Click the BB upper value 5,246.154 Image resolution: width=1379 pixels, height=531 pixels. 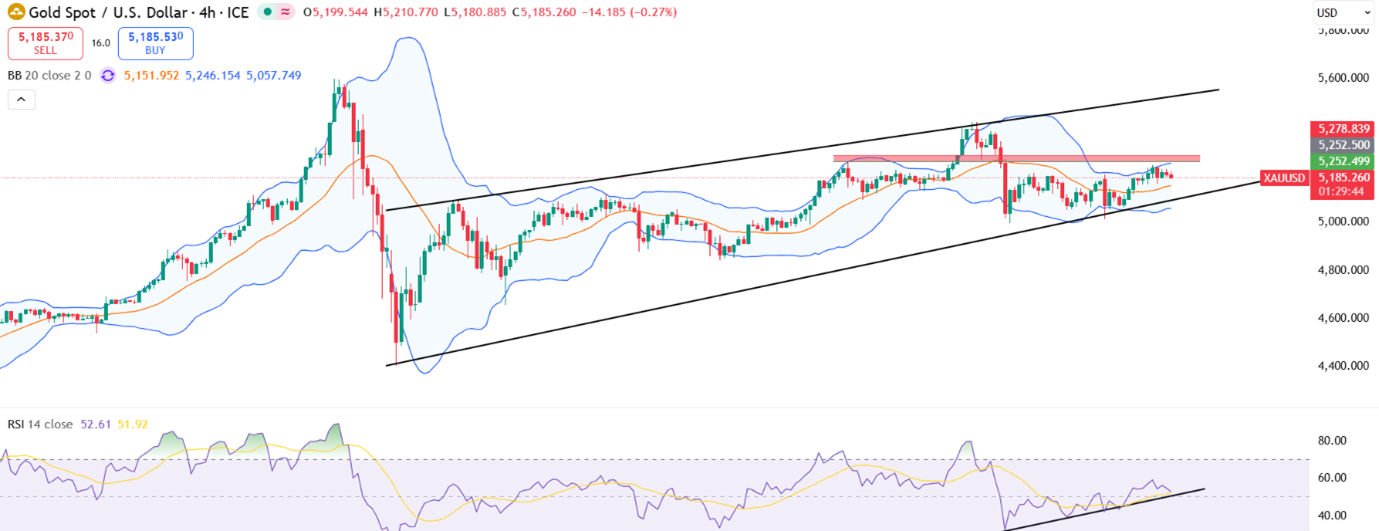pyautogui.click(x=213, y=75)
